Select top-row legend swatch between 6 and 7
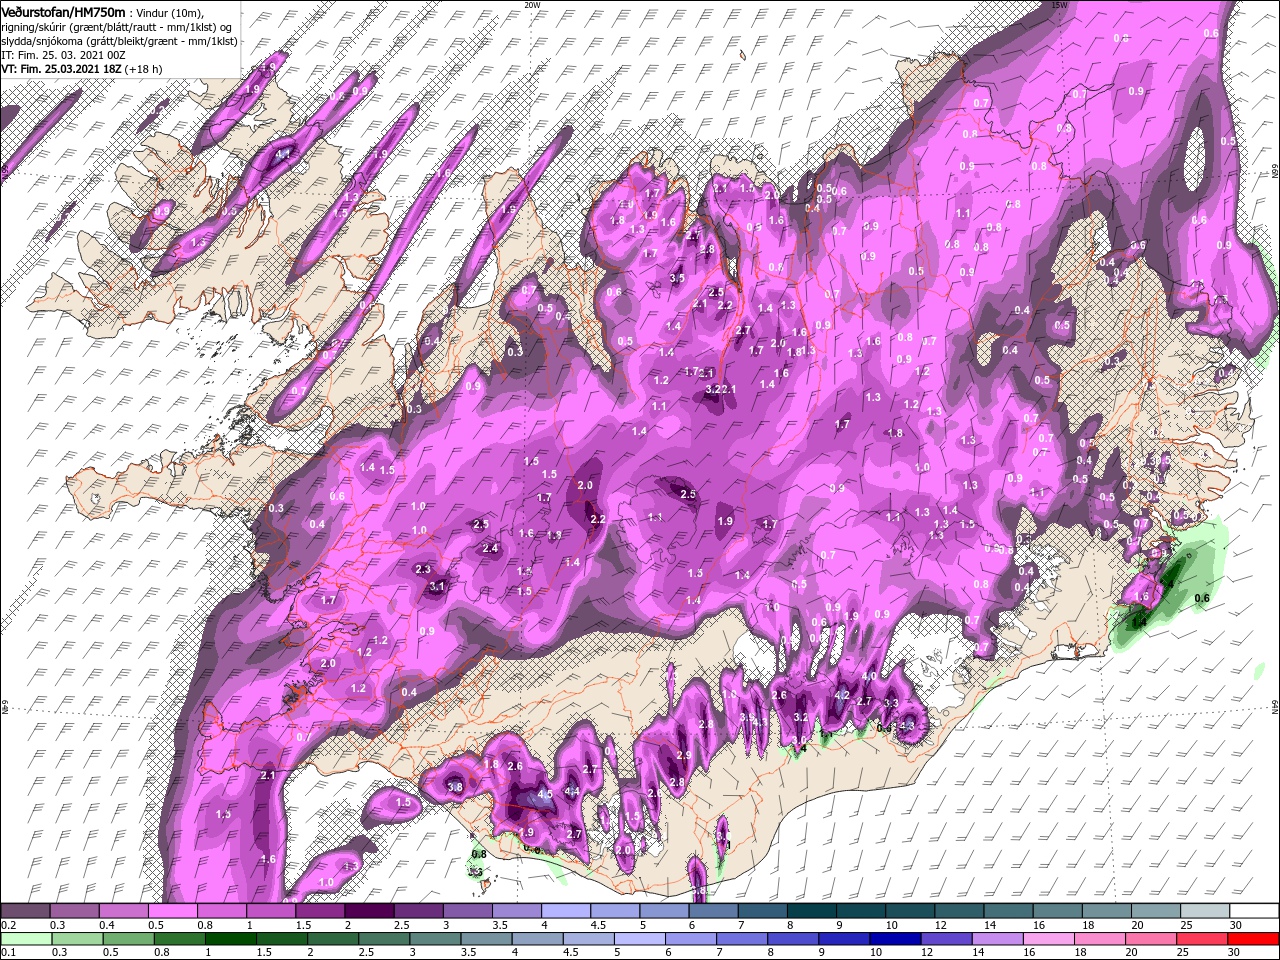The width and height of the screenshot is (1280, 960). [x=712, y=910]
